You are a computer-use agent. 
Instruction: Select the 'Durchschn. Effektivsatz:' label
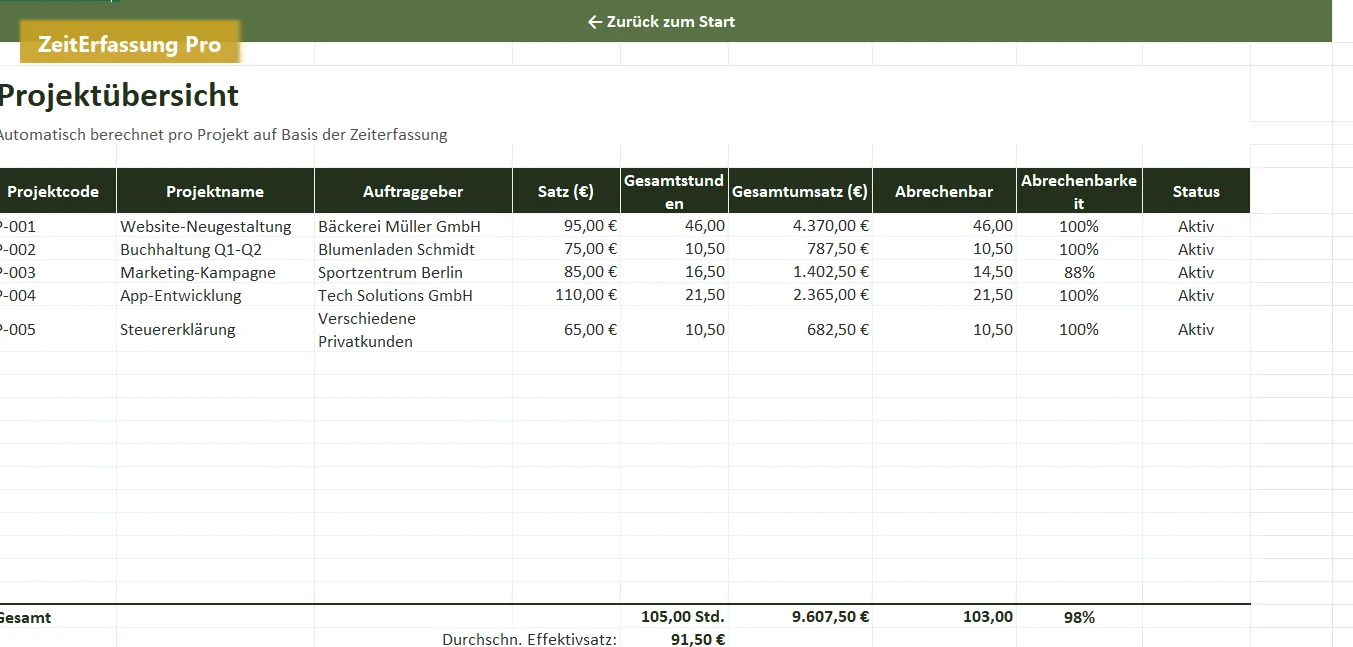529,639
